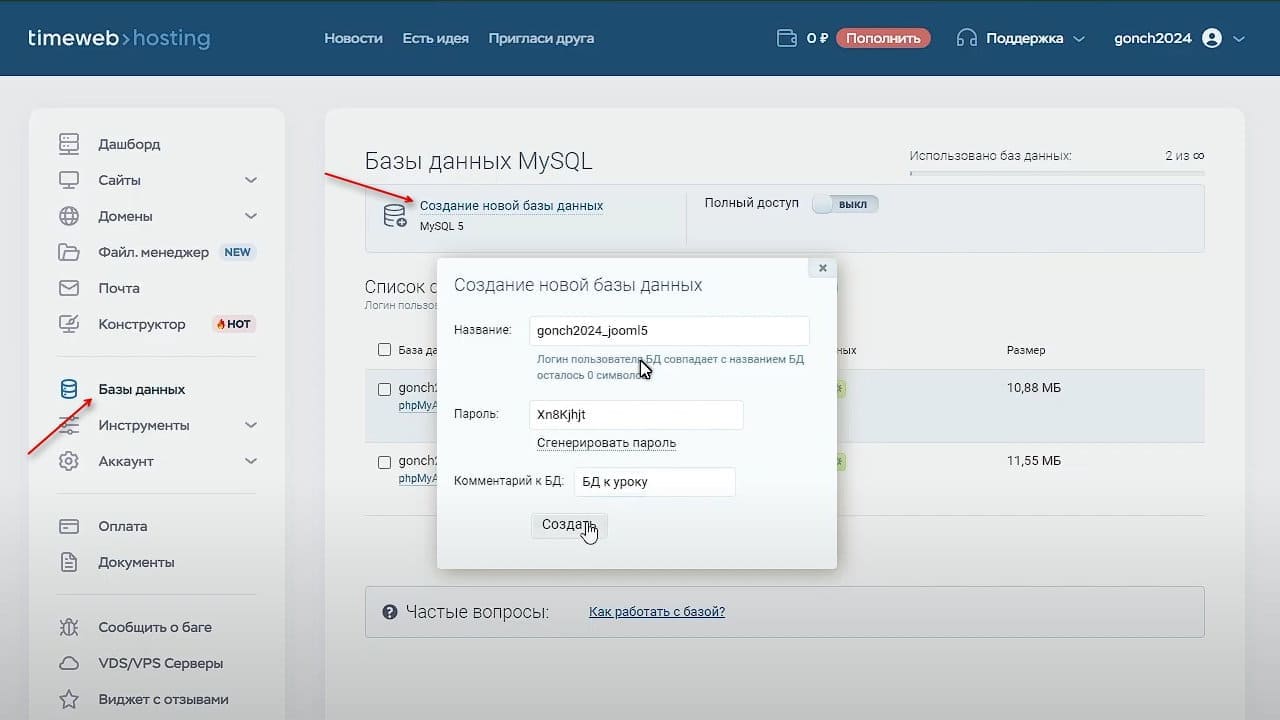Click the NEW badge beside Файл. менеджер
The height and width of the screenshot is (720, 1280).
(x=237, y=252)
